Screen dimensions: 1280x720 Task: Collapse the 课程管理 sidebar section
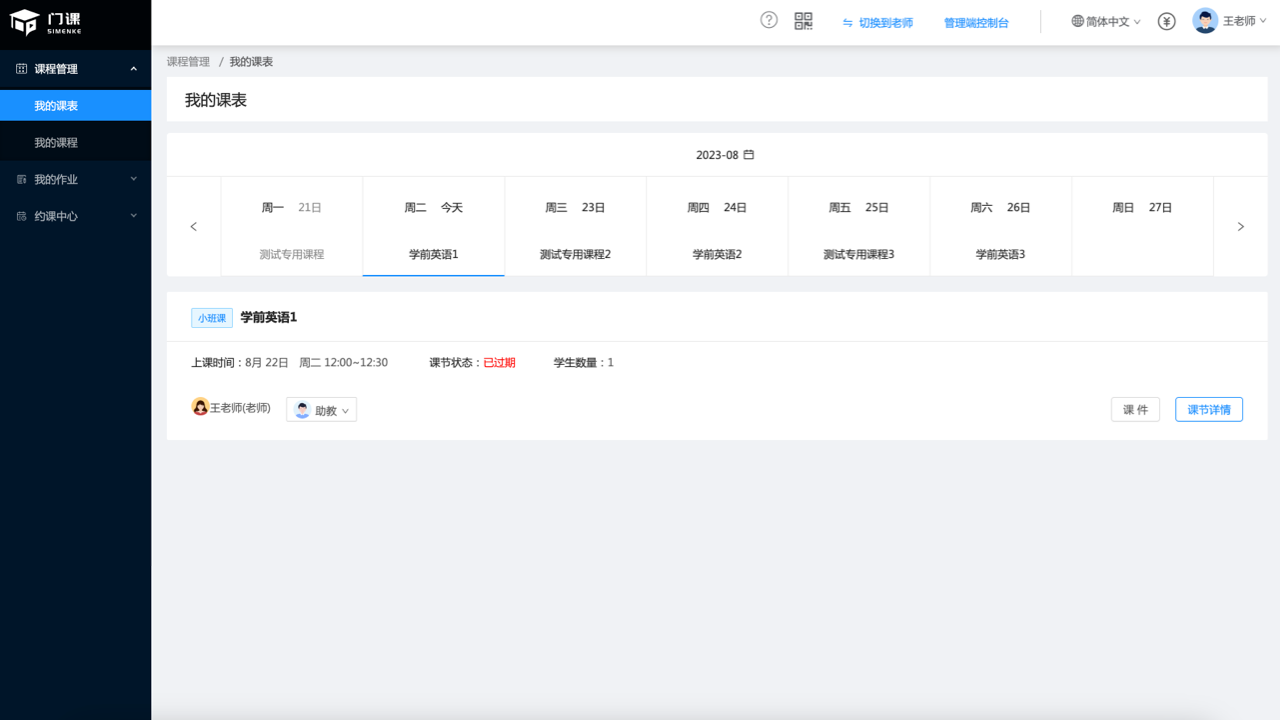tap(134, 68)
